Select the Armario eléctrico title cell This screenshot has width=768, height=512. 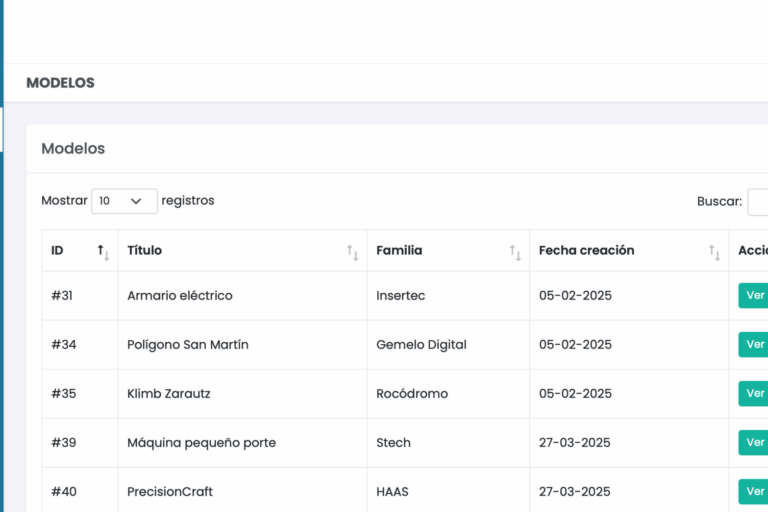(180, 296)
